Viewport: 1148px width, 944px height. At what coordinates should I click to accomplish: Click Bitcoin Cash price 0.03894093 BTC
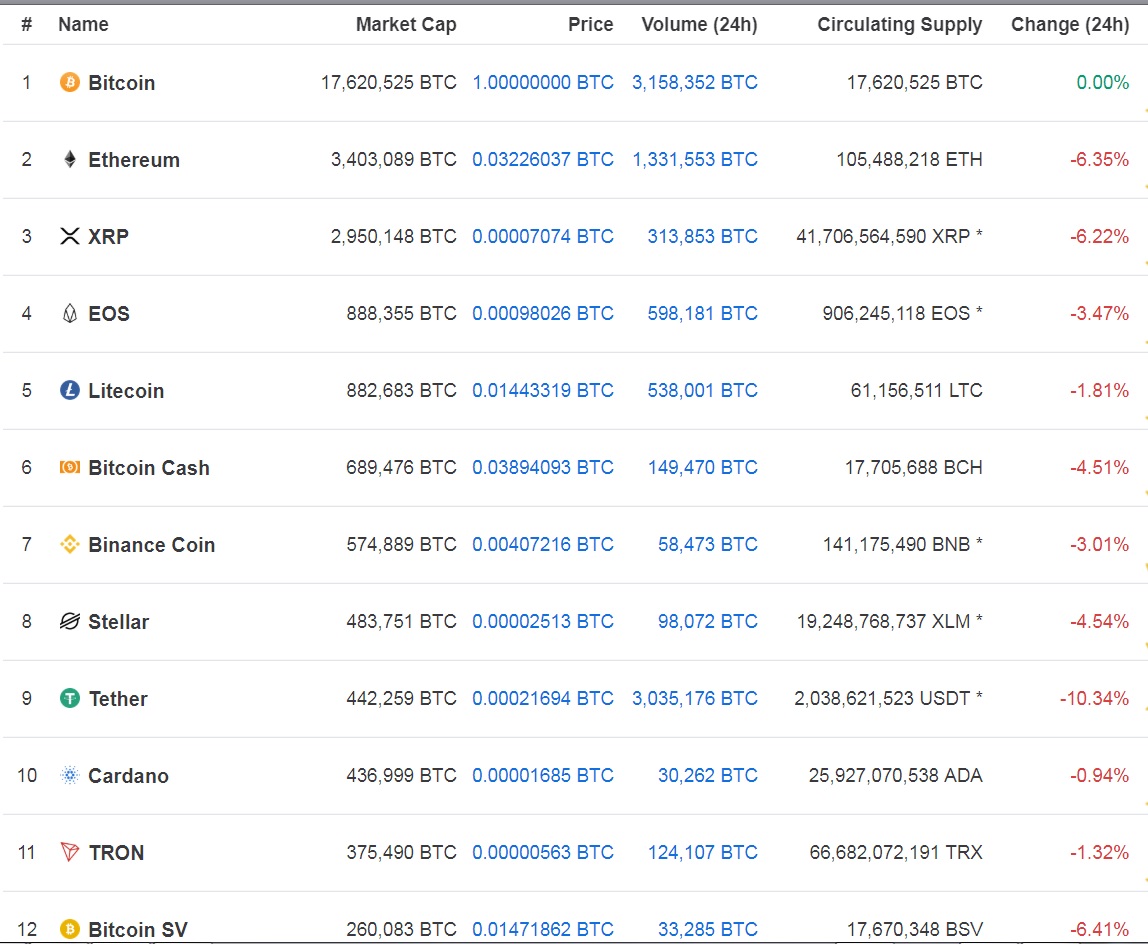pyautogui.click(x=543, y=467)
